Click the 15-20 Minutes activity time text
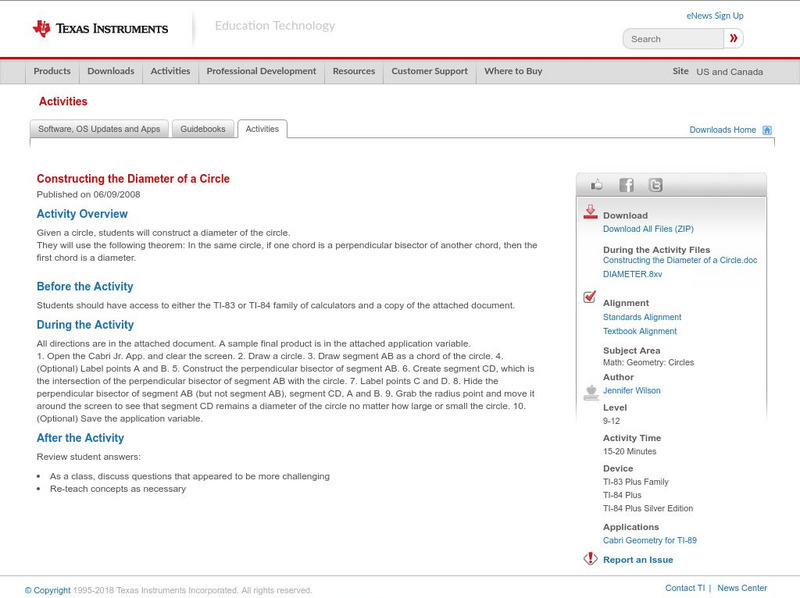 point(630,451)
